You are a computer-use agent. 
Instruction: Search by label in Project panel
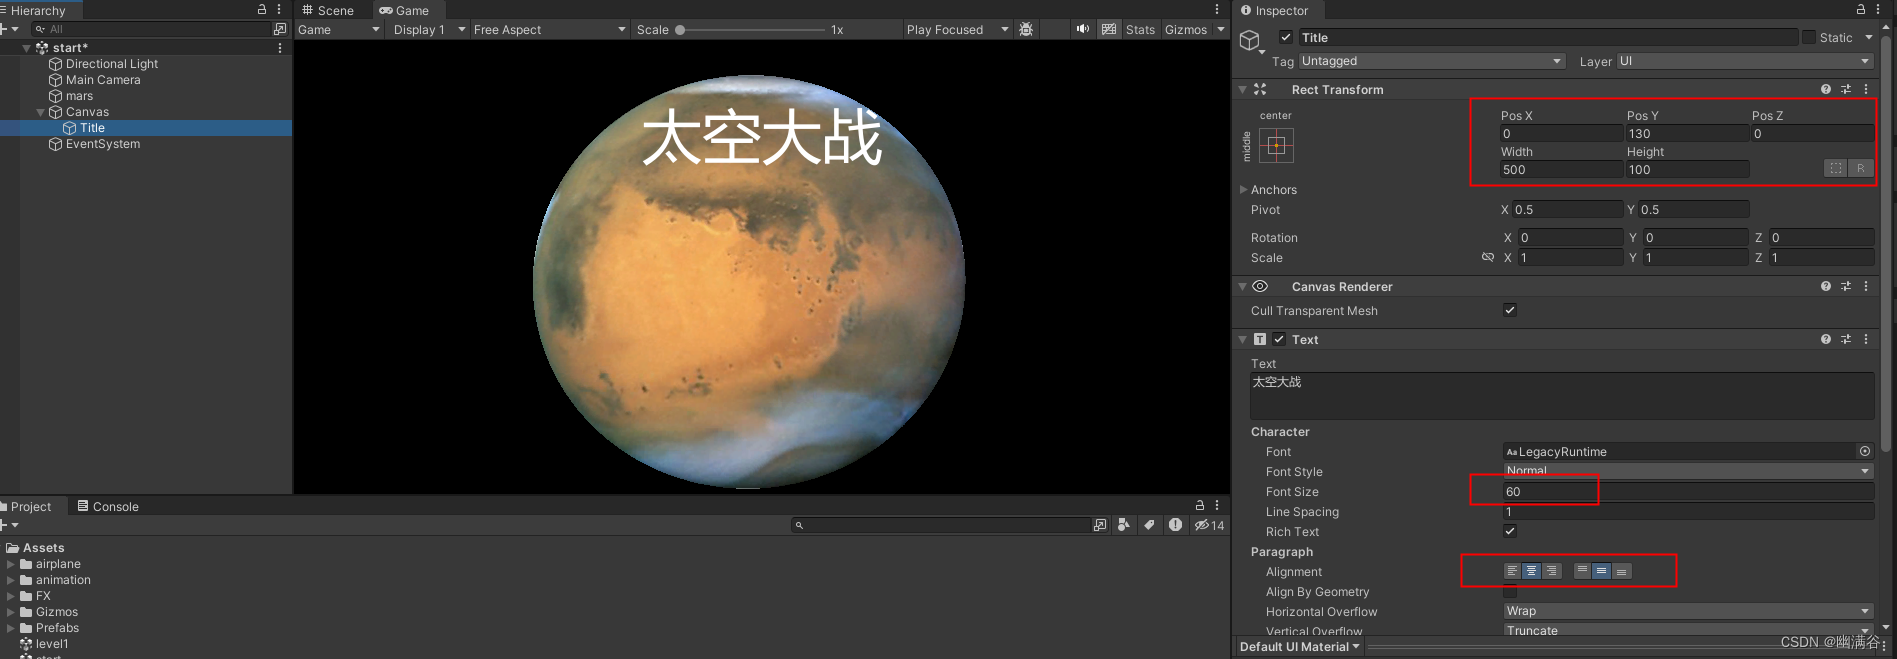click(1149, 525)
